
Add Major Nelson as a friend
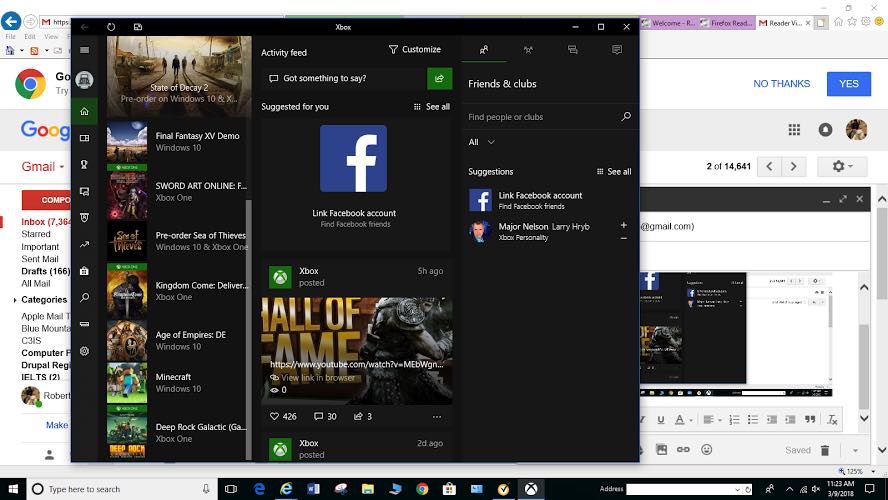624,225
